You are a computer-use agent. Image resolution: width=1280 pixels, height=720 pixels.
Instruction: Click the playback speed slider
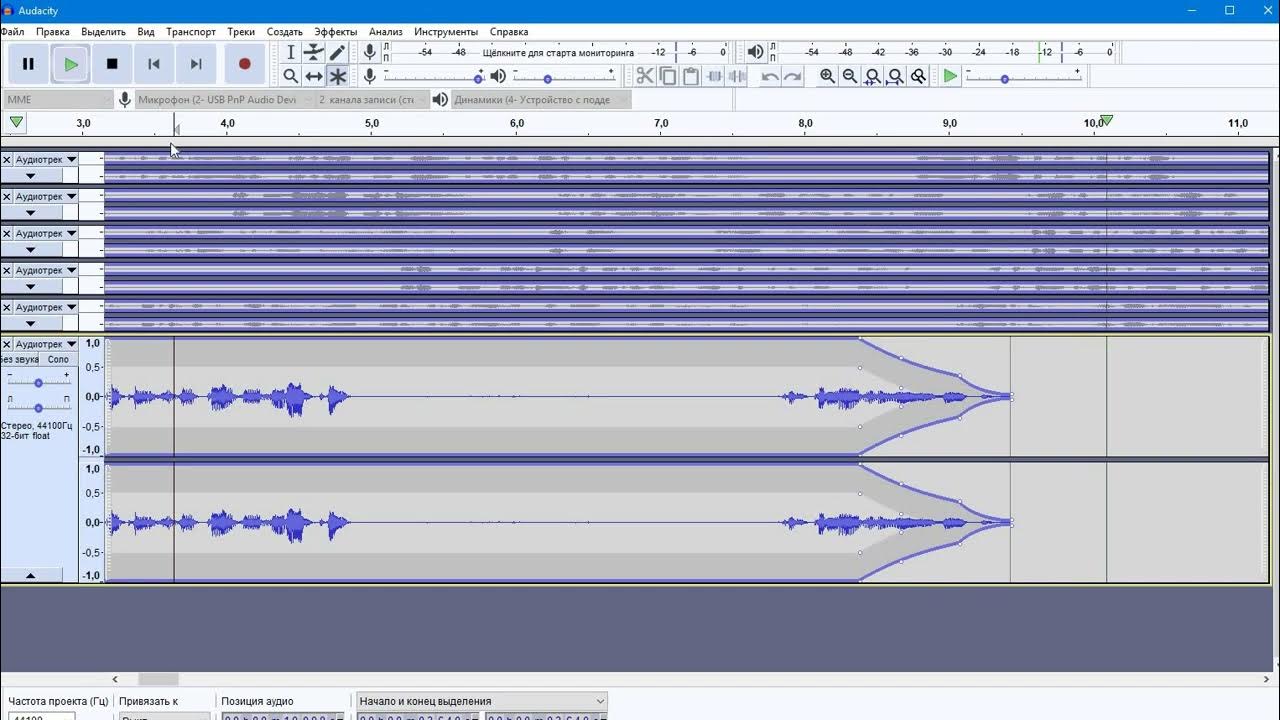point(1021,76)
